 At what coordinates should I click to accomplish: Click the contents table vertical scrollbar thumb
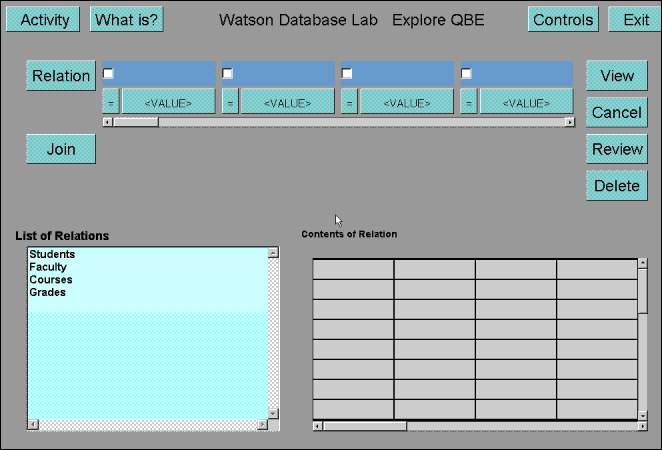(643, 291)
